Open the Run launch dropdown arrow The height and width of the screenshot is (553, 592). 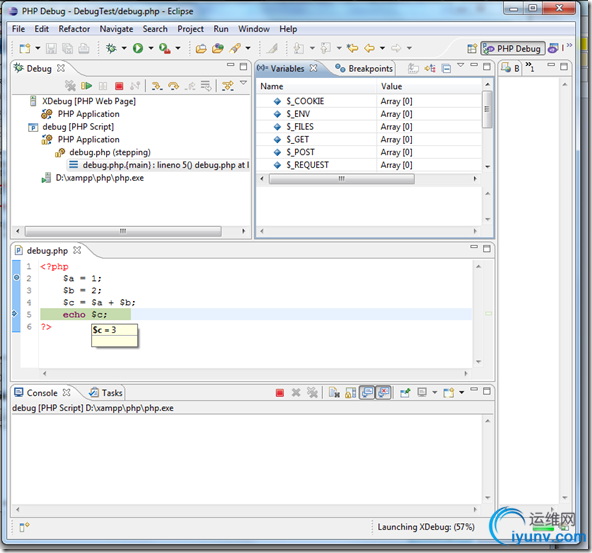[151, 48]
